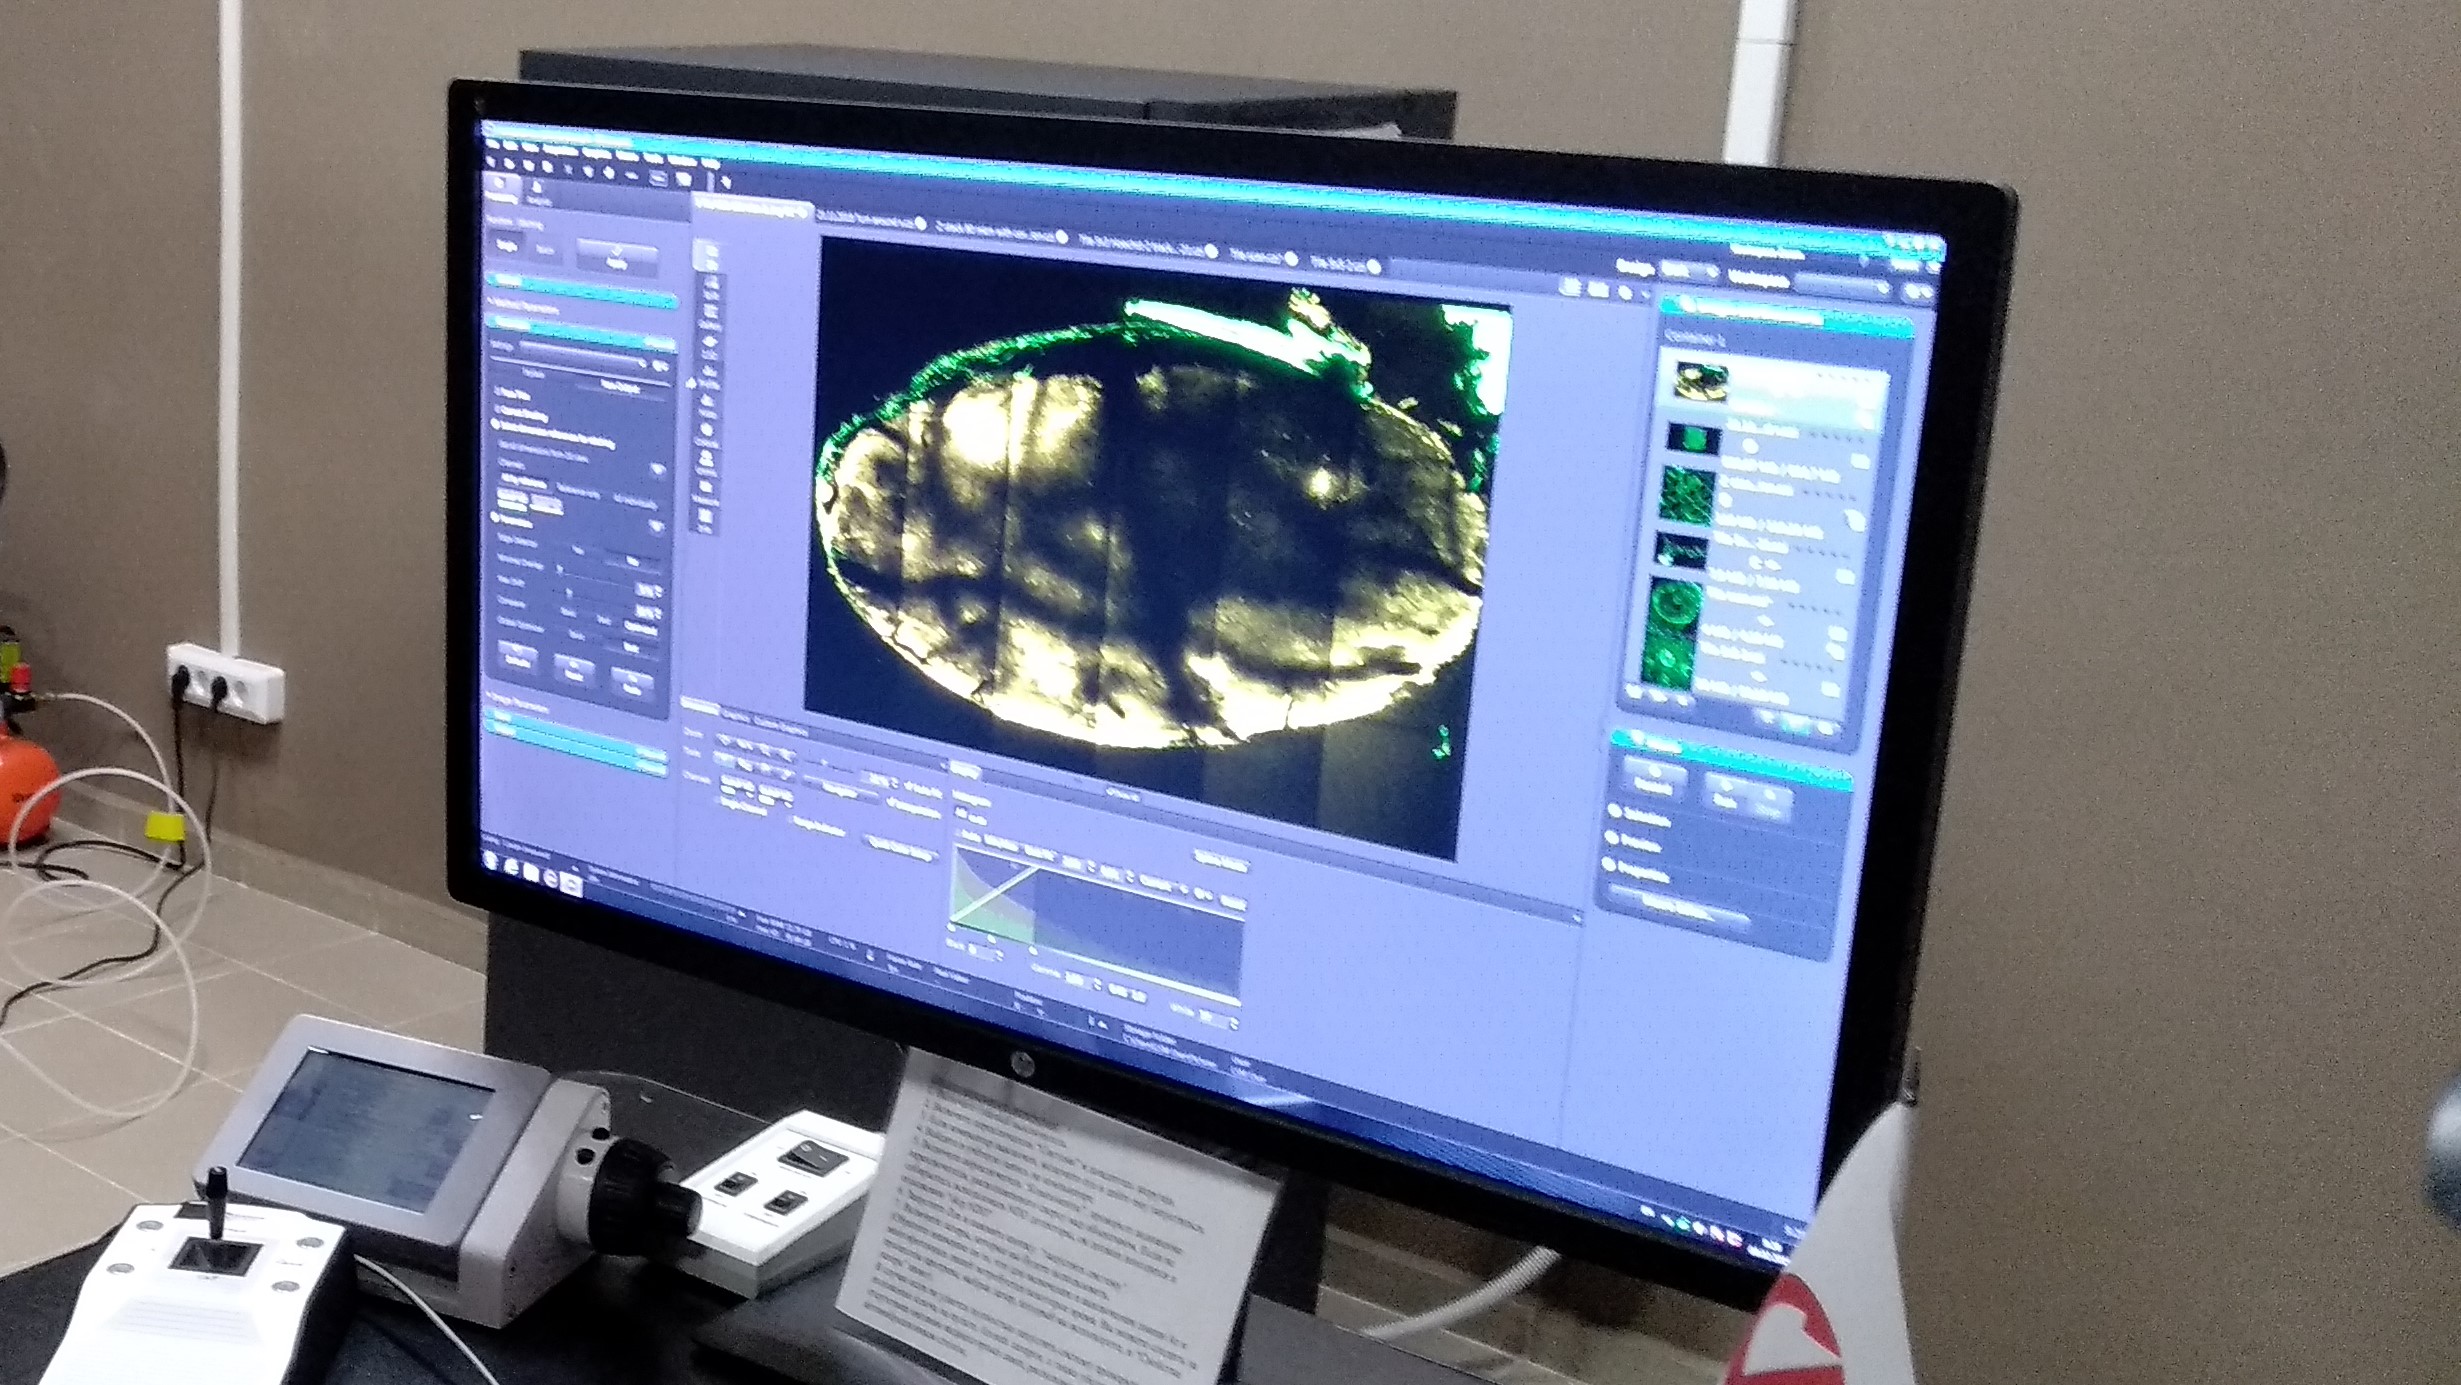Open the Processing main tab
Screen dimensions: 2461x1385
click(x=501, y=187)
